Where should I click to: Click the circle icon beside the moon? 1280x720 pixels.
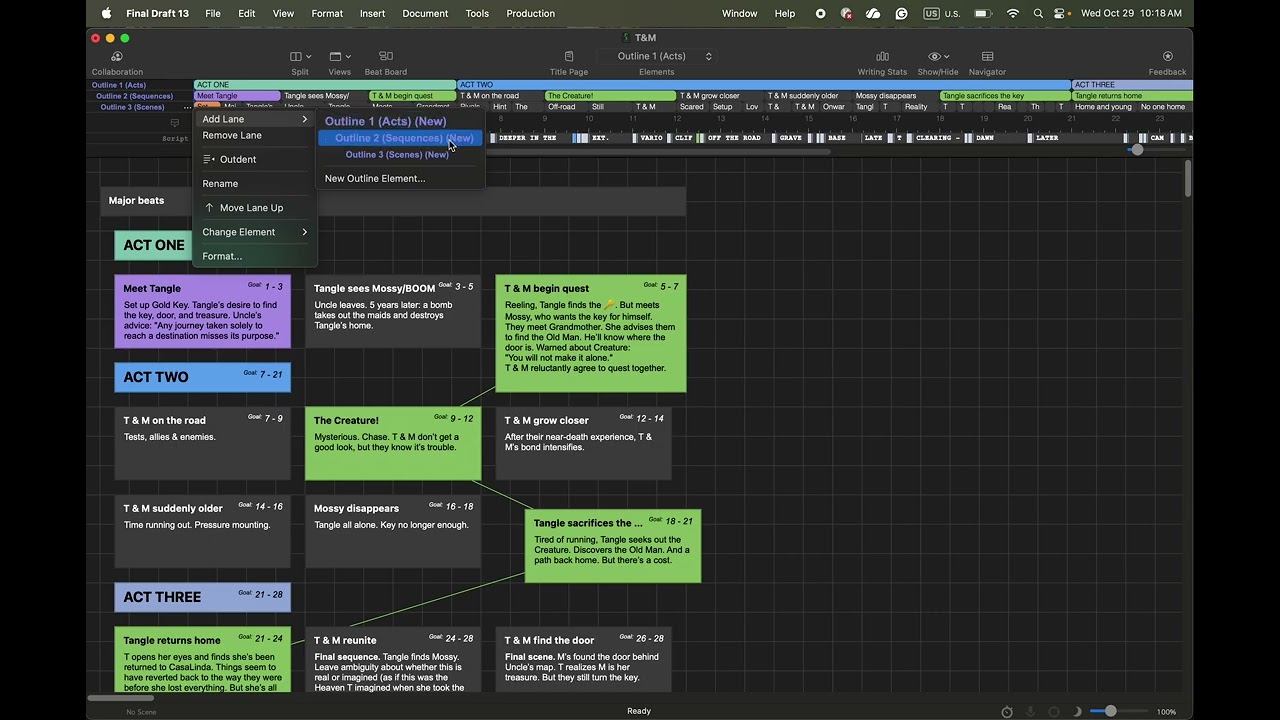tap(1054, 712)
